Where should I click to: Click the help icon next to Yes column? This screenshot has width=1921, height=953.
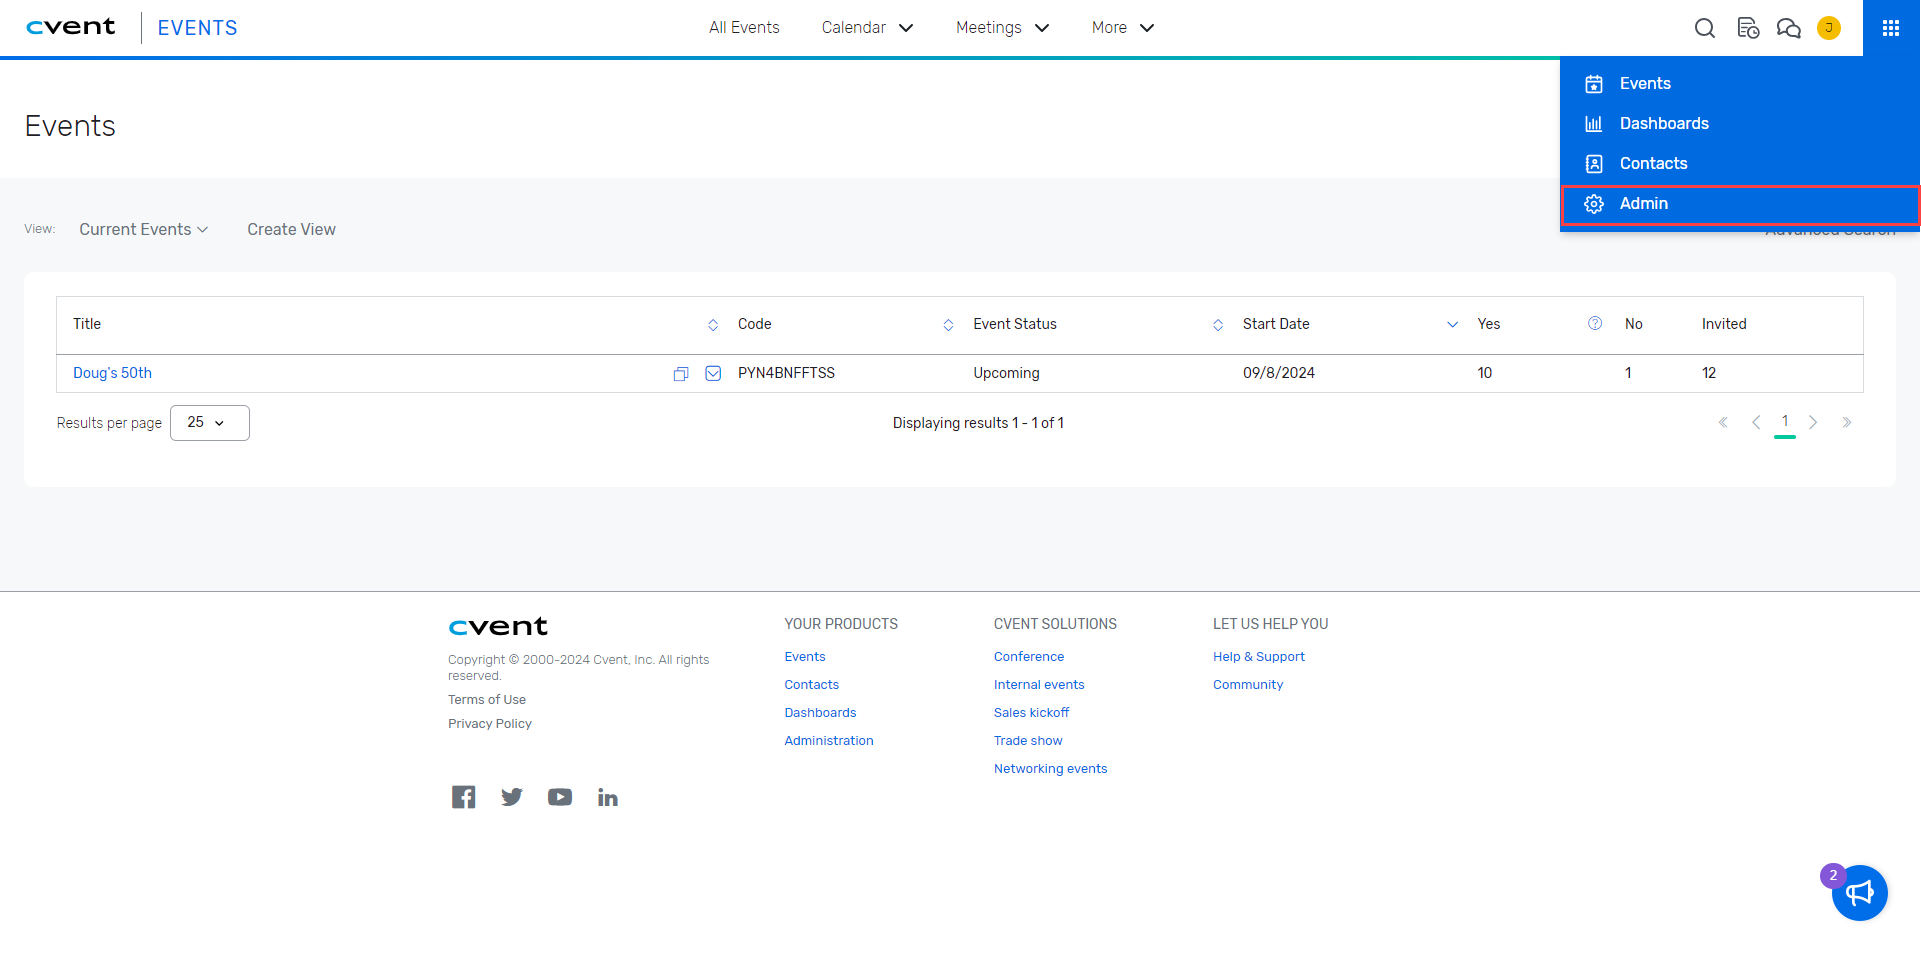(1595, 323)
